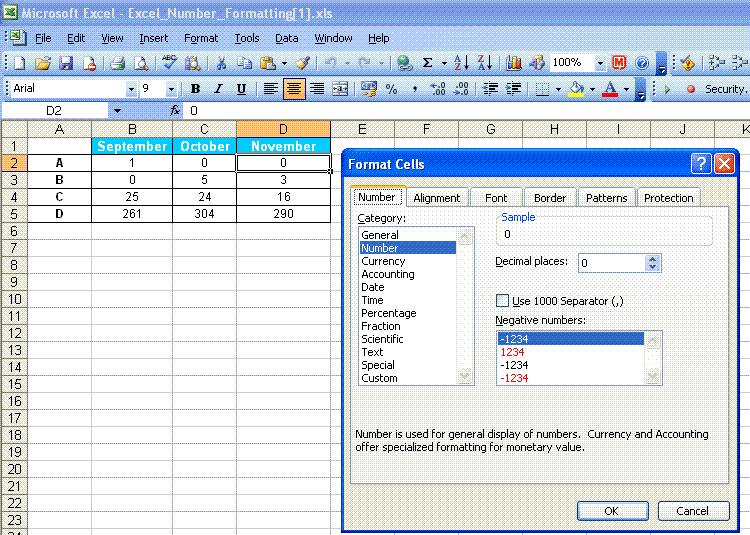Select column header E
The width and height of the screenshot is (750, 535).
[x=362, y=129]
